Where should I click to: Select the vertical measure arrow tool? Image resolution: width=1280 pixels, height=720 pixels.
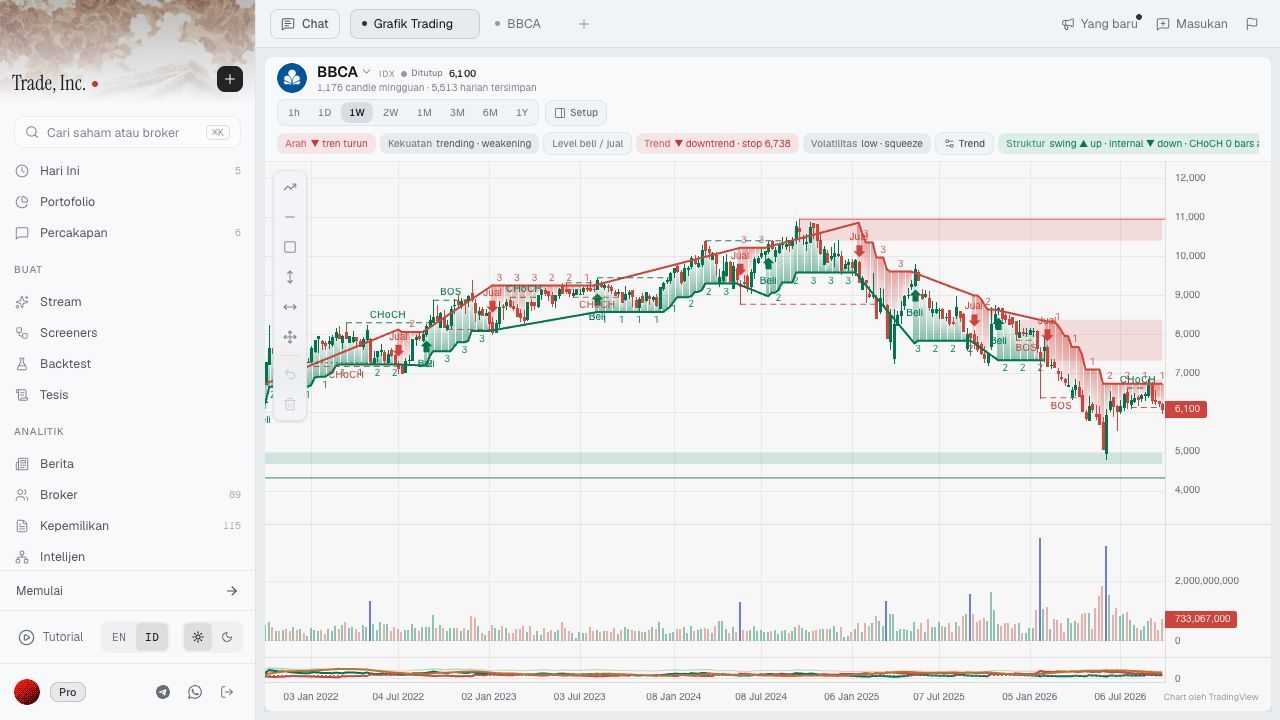coord(290,277)
